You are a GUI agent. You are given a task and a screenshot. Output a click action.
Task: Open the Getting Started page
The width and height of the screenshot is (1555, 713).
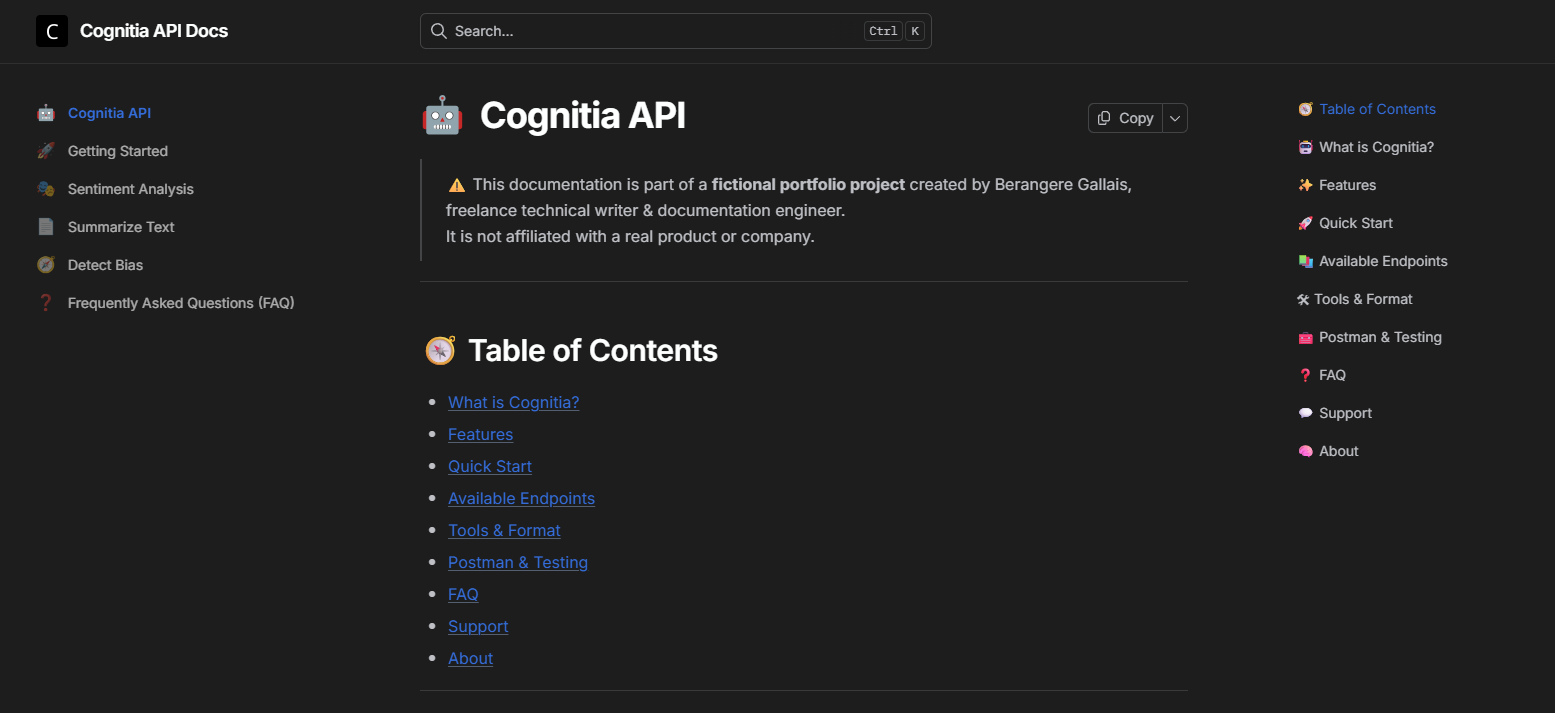(118, 151)
